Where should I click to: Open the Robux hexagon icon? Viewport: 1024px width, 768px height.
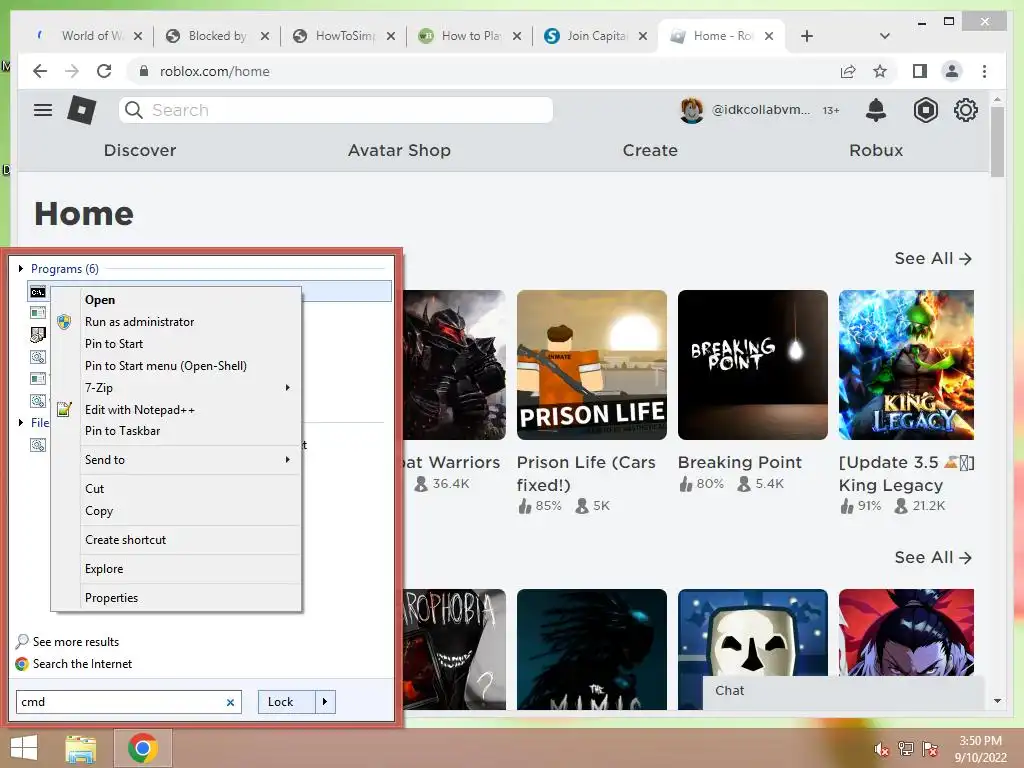[925, 110]
